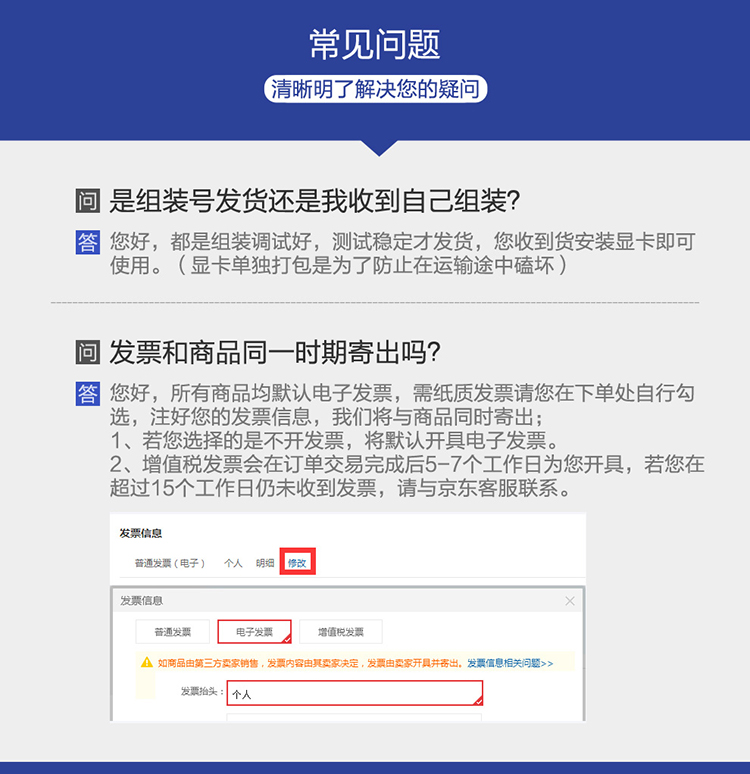Click the 答 icon beside the invoice answer
This screenshot has width=750, height=774.
coord(88,393)
